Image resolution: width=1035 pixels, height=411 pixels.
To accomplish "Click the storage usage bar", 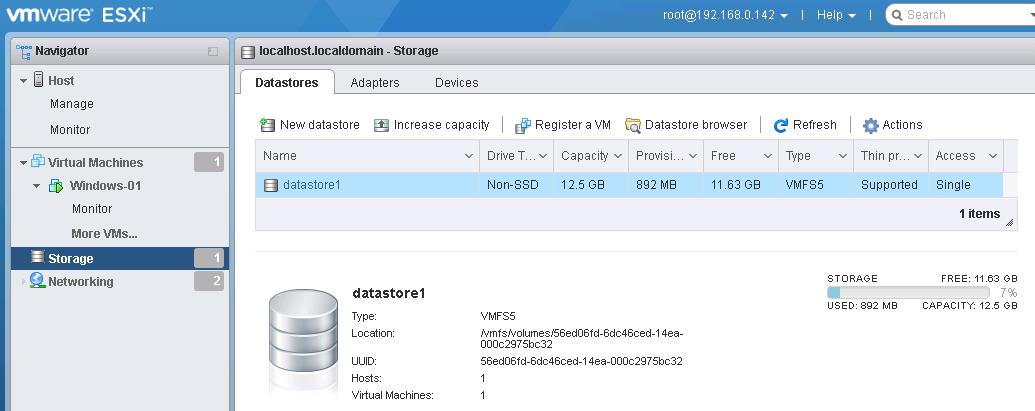I will (x=907, y=292).
